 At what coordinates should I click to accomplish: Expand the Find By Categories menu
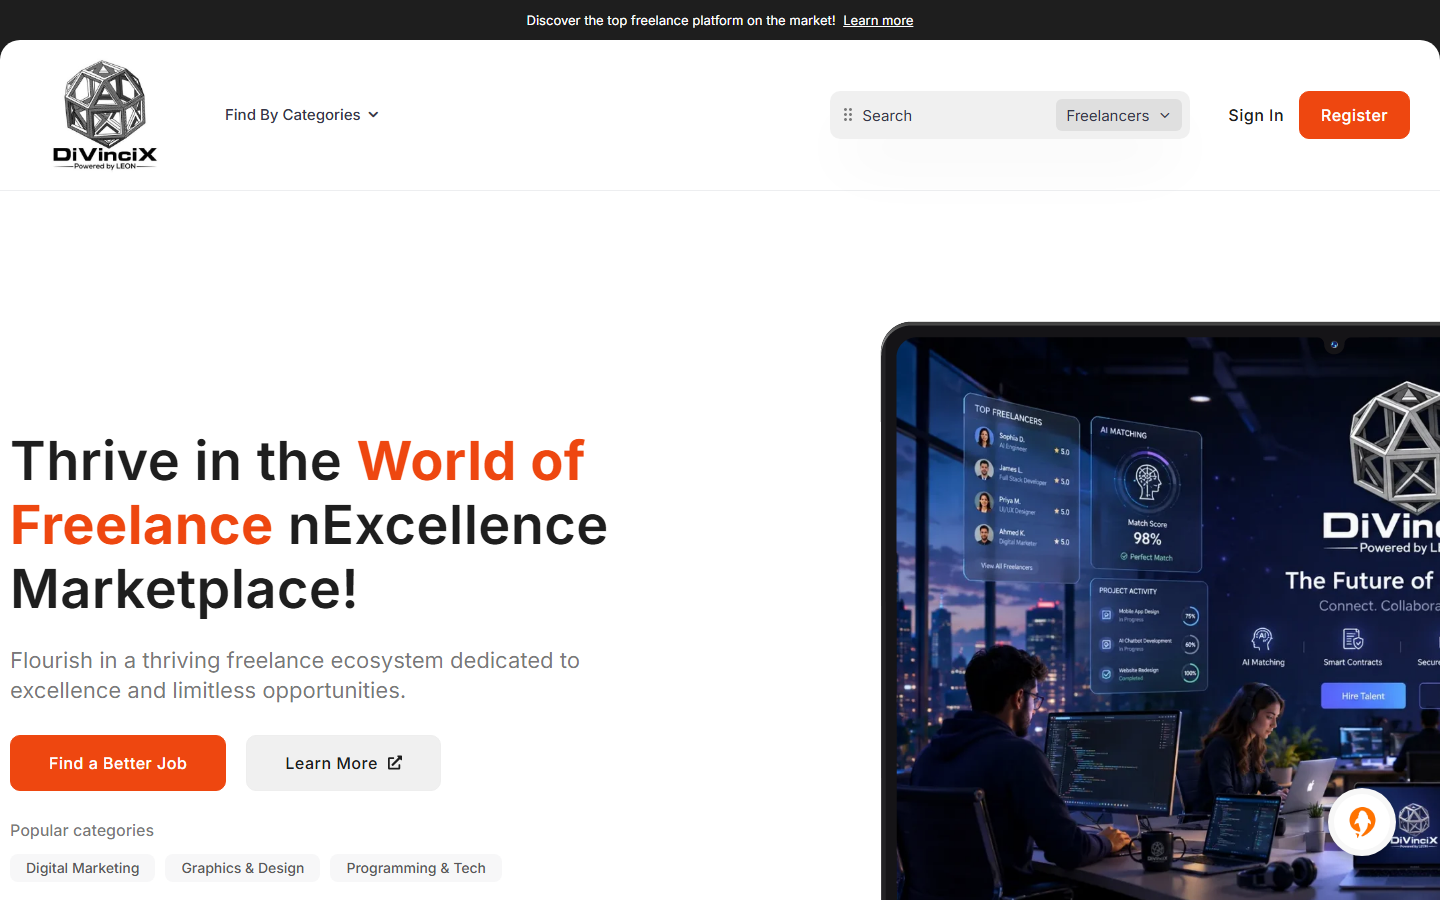pyautogui.click(x=302, y=115)
